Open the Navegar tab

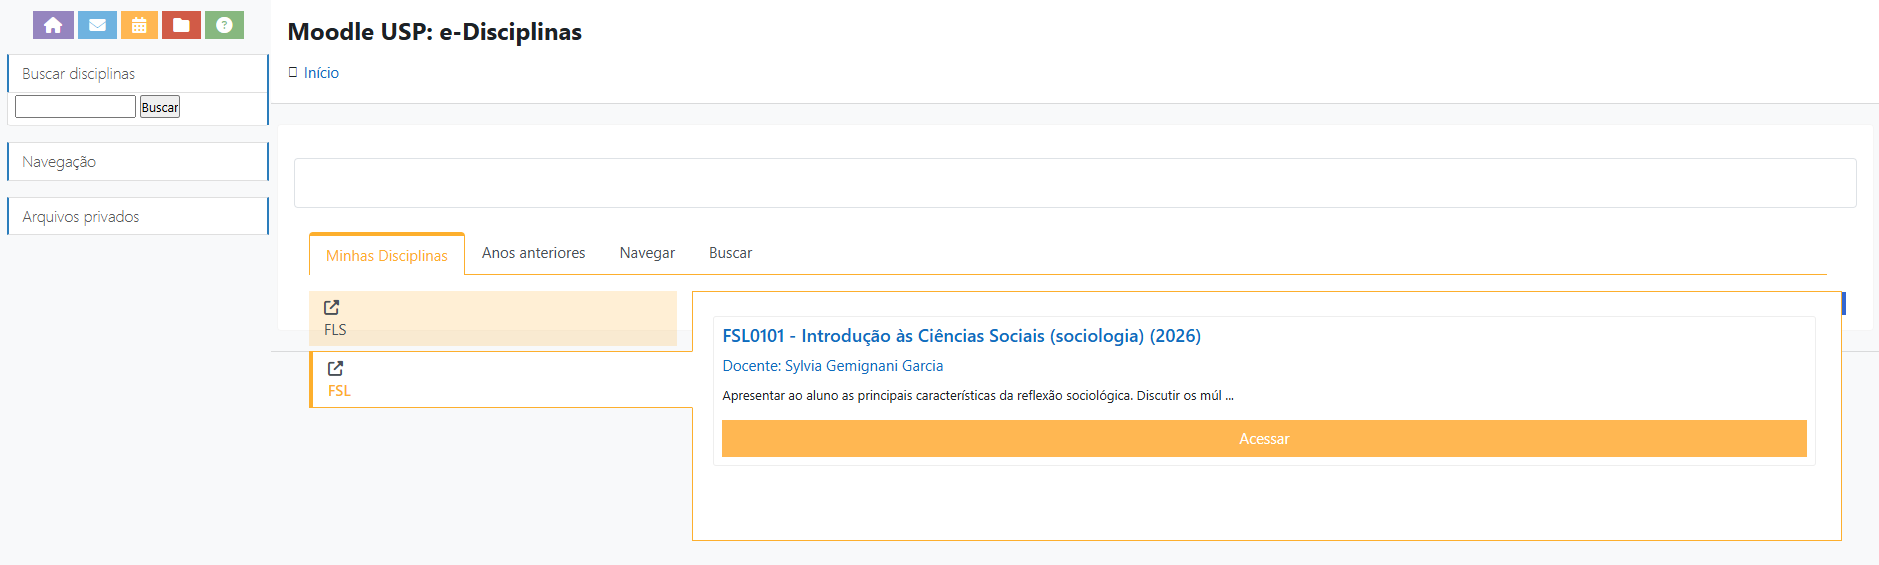[x=647, y=253]
